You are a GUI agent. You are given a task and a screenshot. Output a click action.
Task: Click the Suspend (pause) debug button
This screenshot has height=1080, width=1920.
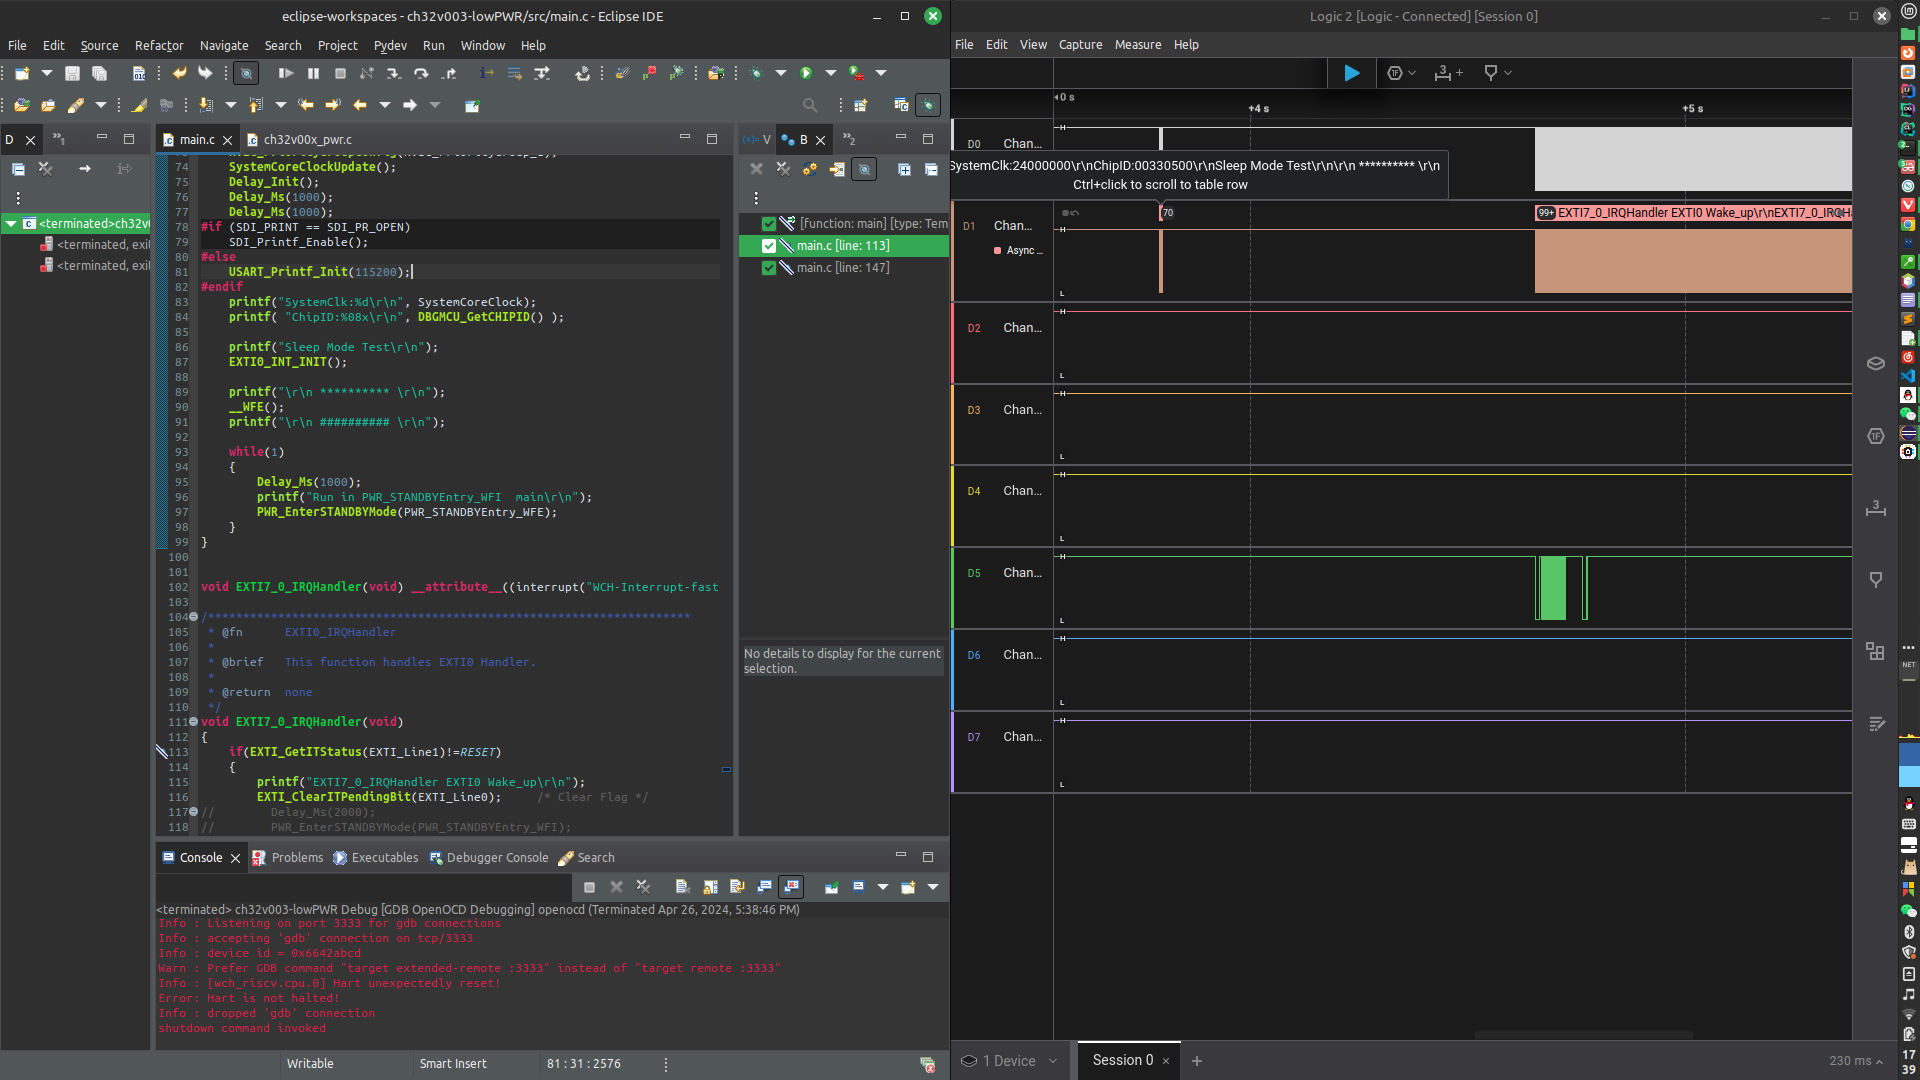pyautogui.click(x=313, y=73)
